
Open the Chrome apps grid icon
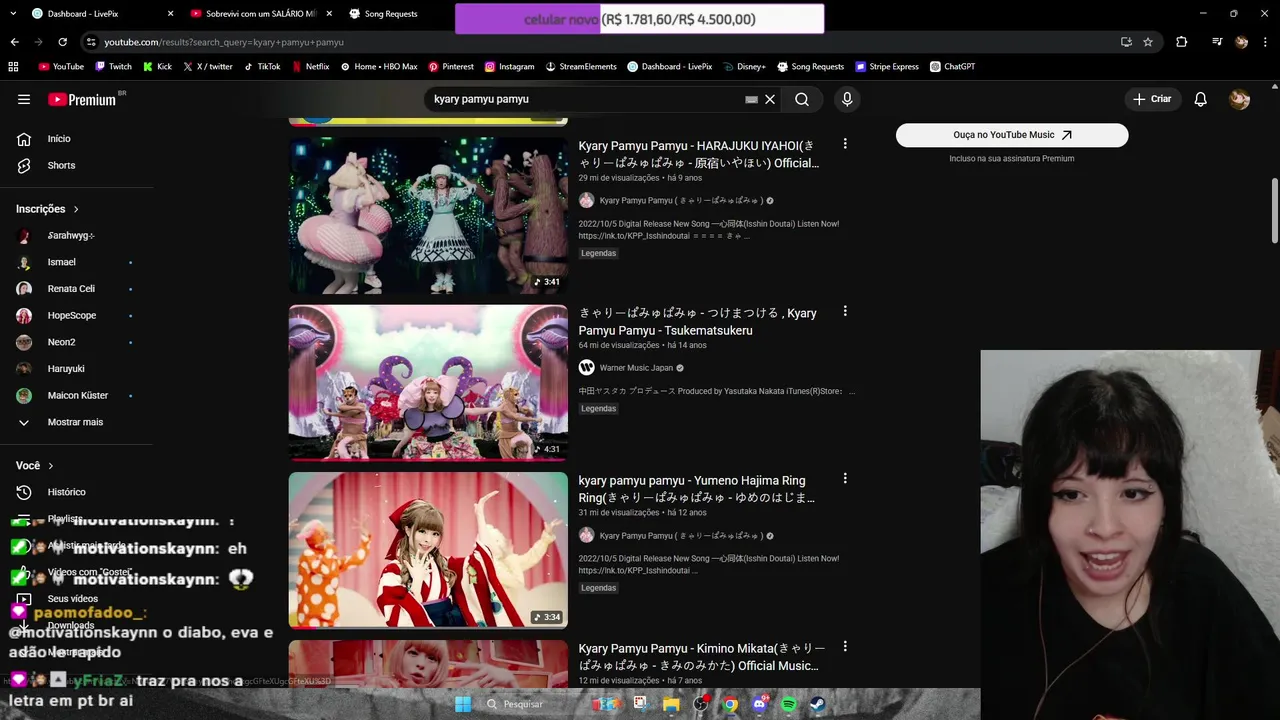click(x=13, y=67)
